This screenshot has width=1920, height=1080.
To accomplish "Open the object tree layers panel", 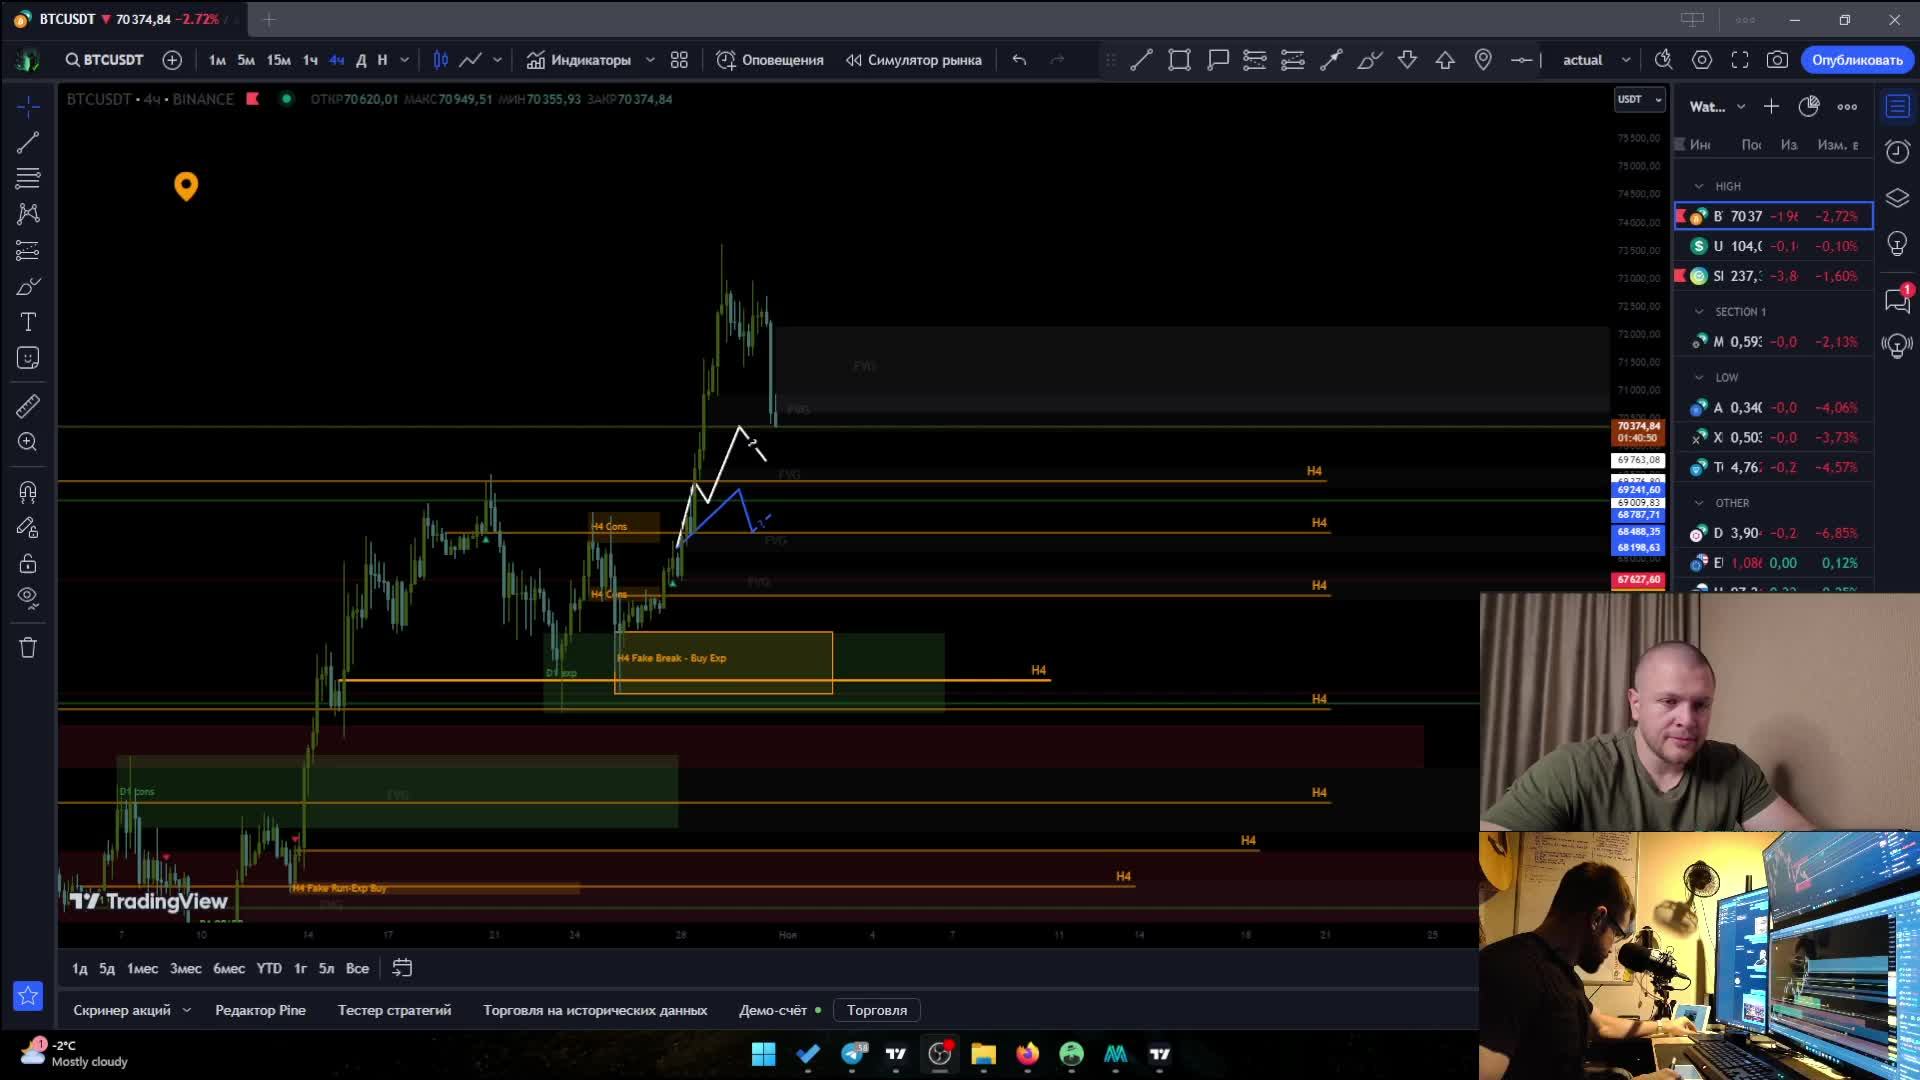I will [x=1897, y=198].
